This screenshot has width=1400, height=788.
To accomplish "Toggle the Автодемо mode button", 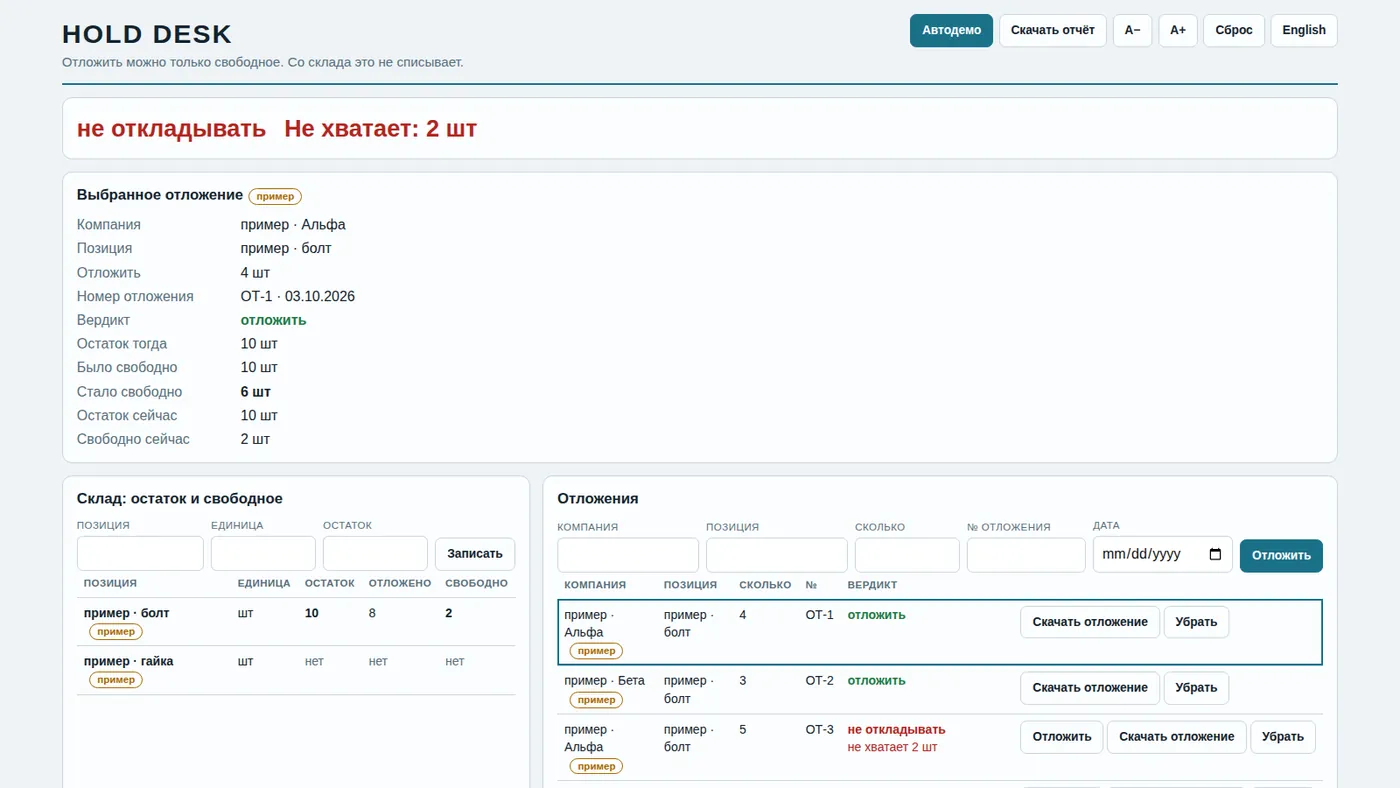I will coord(951,30).
